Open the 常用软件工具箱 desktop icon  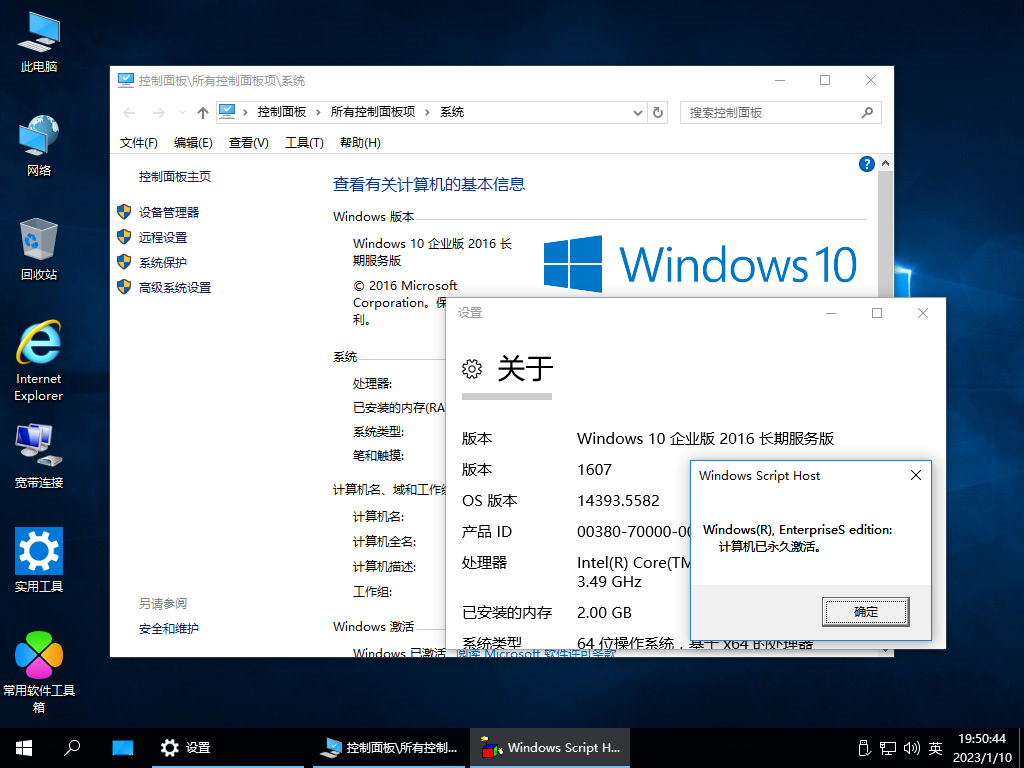[x=39, y=673]
